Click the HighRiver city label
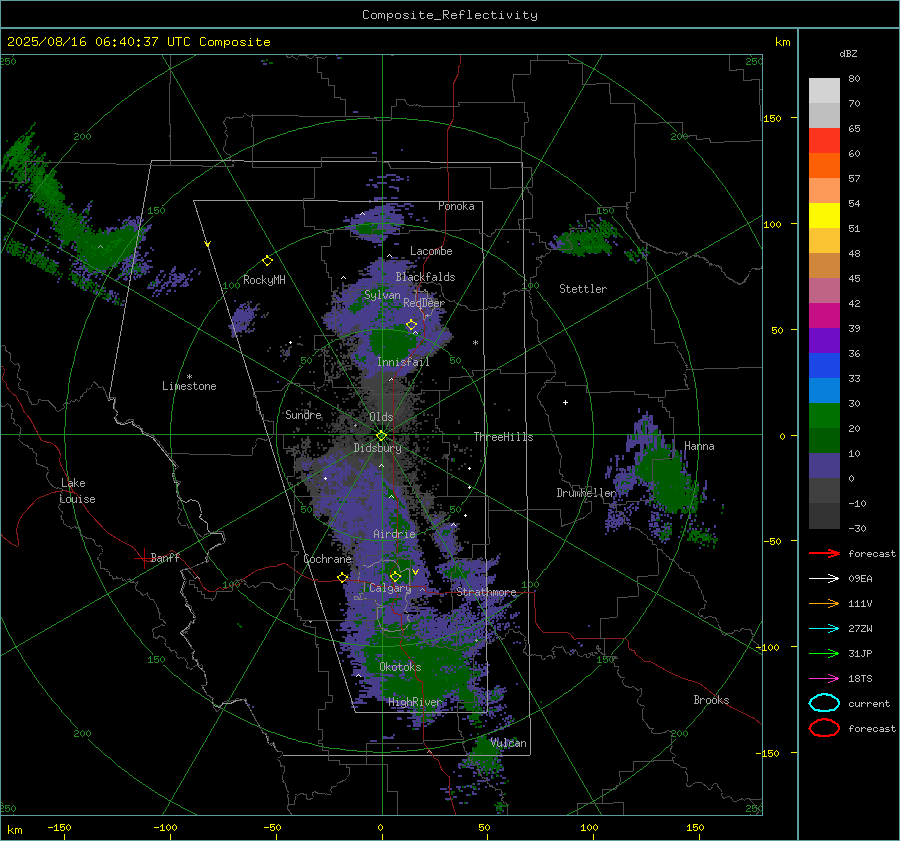Viewport: 900px width, 841px height. tap(415, 702)
